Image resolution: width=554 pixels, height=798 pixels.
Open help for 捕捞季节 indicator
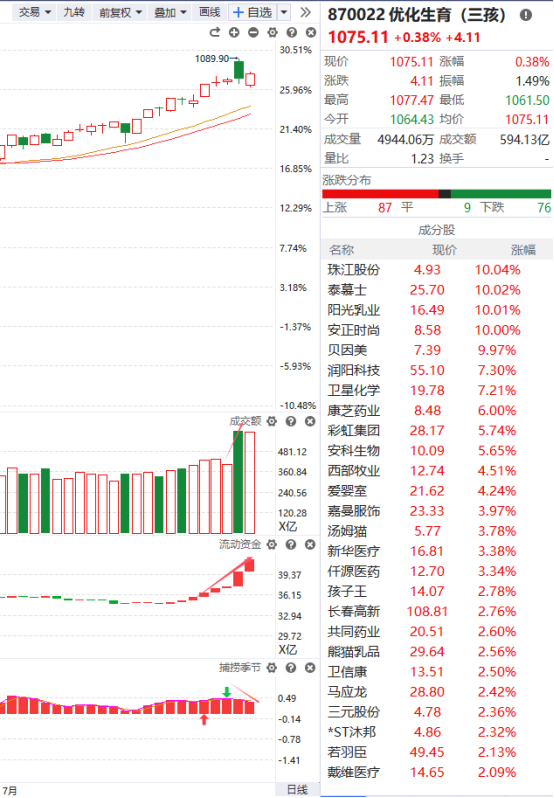[291, 667]
